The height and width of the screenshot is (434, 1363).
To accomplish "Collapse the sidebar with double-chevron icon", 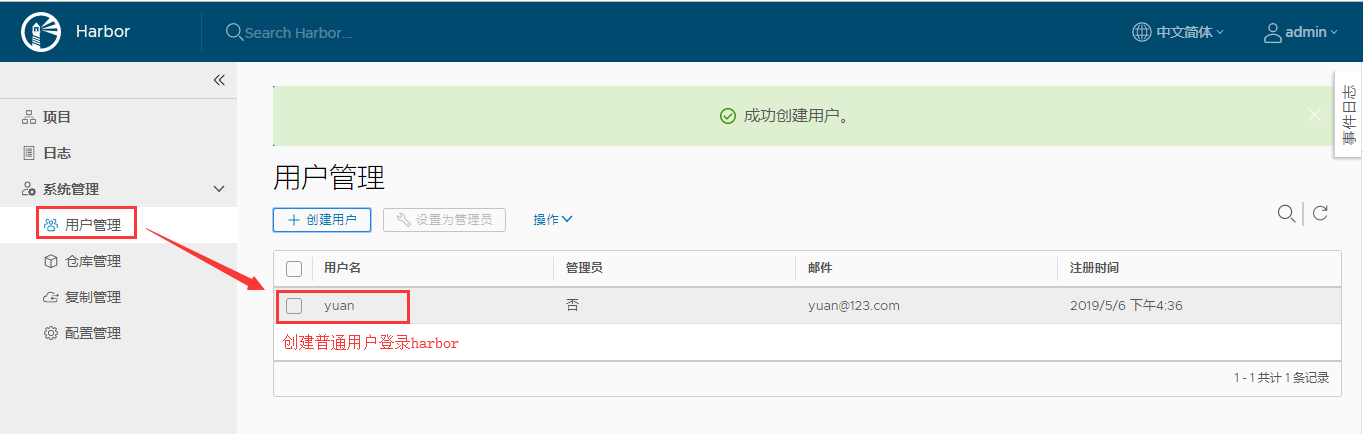I will (x=219, y=80).
